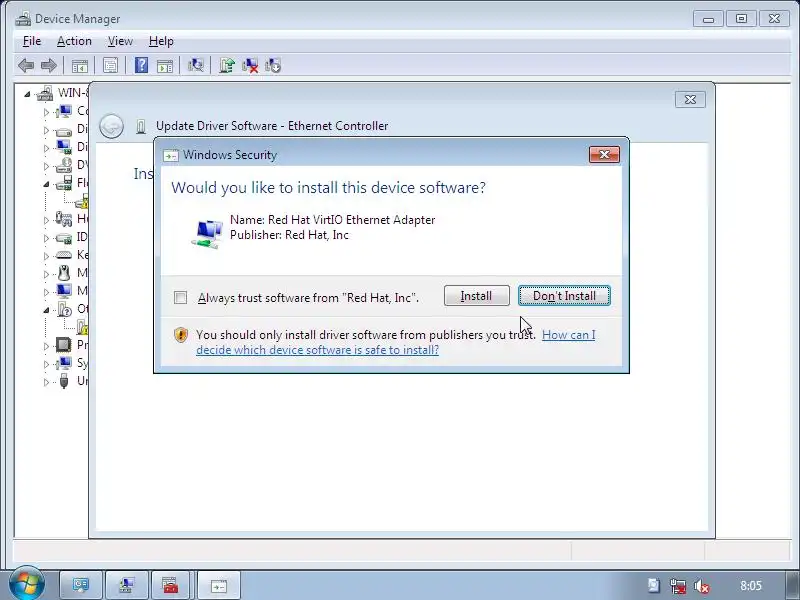This screenshot has height=600, width=800.
Task: Click the Show Desktop strip beside the clock
Action: pos(792,586)
